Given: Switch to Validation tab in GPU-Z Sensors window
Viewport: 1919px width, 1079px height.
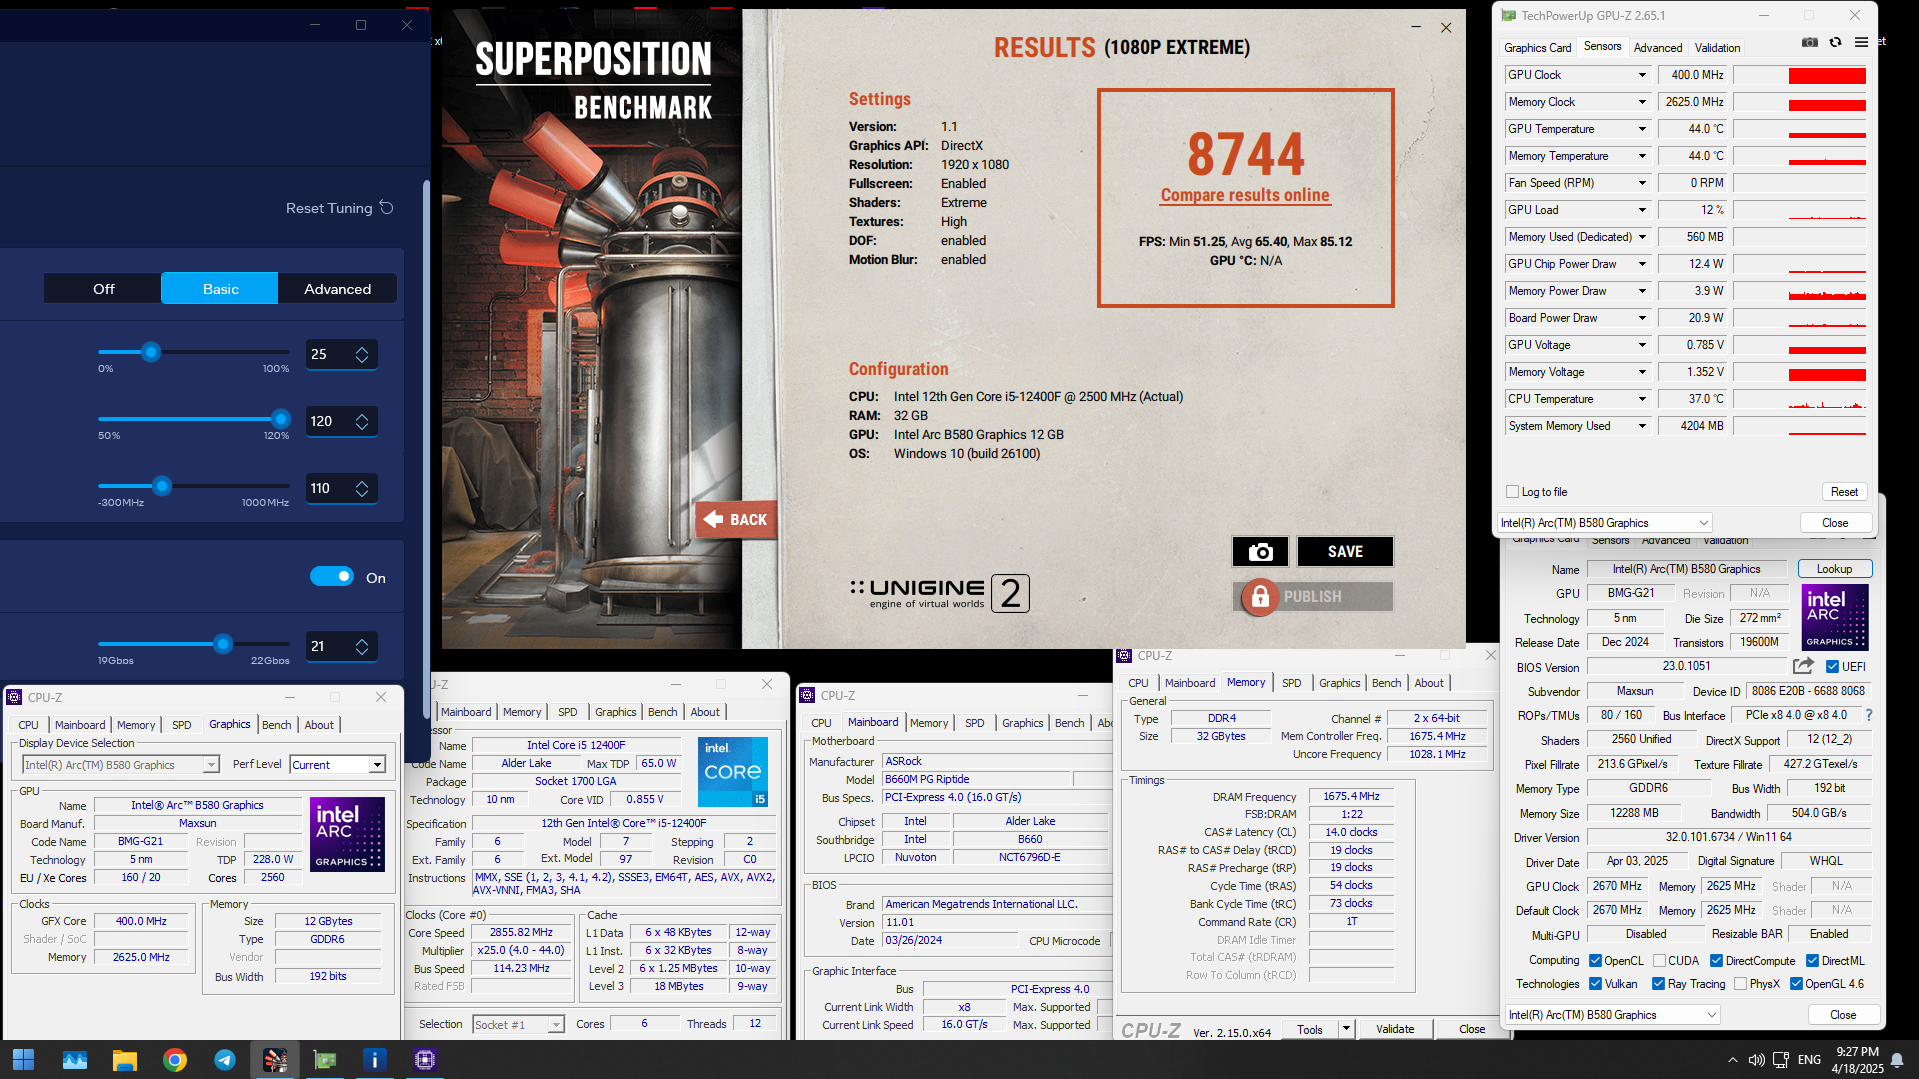Looking at the screenshot, I should tap(1717, 47).
